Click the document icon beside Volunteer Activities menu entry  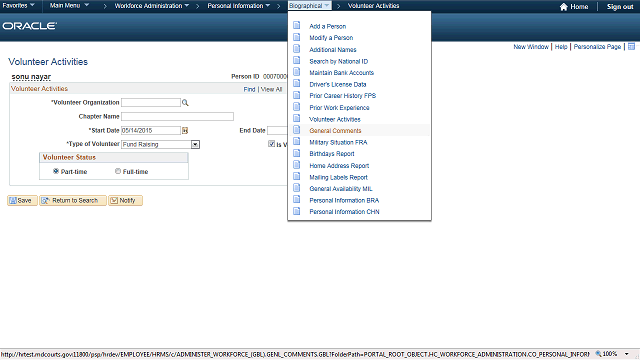click(x=297, y=118)
